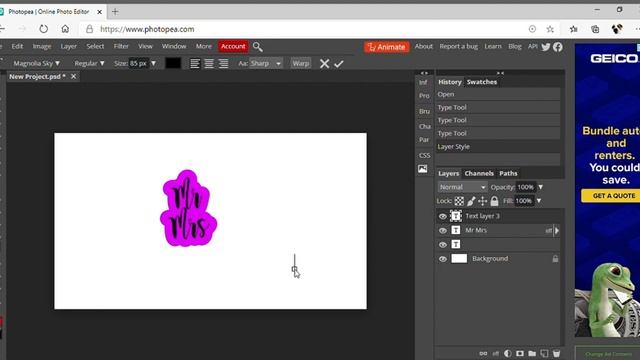This screenshot has width=640, height=360.
Task: Hide the Background layer
Action: (x=442, y=259)
